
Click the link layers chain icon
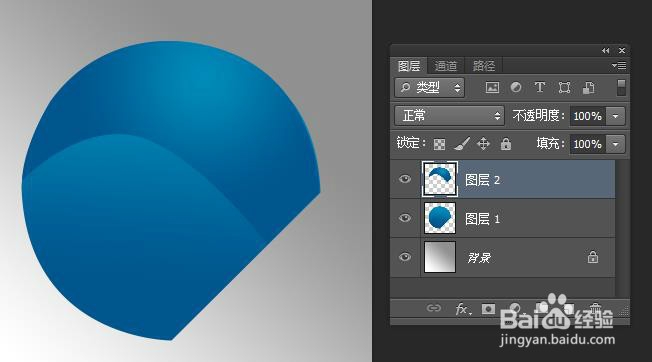[x=434, y=308]
